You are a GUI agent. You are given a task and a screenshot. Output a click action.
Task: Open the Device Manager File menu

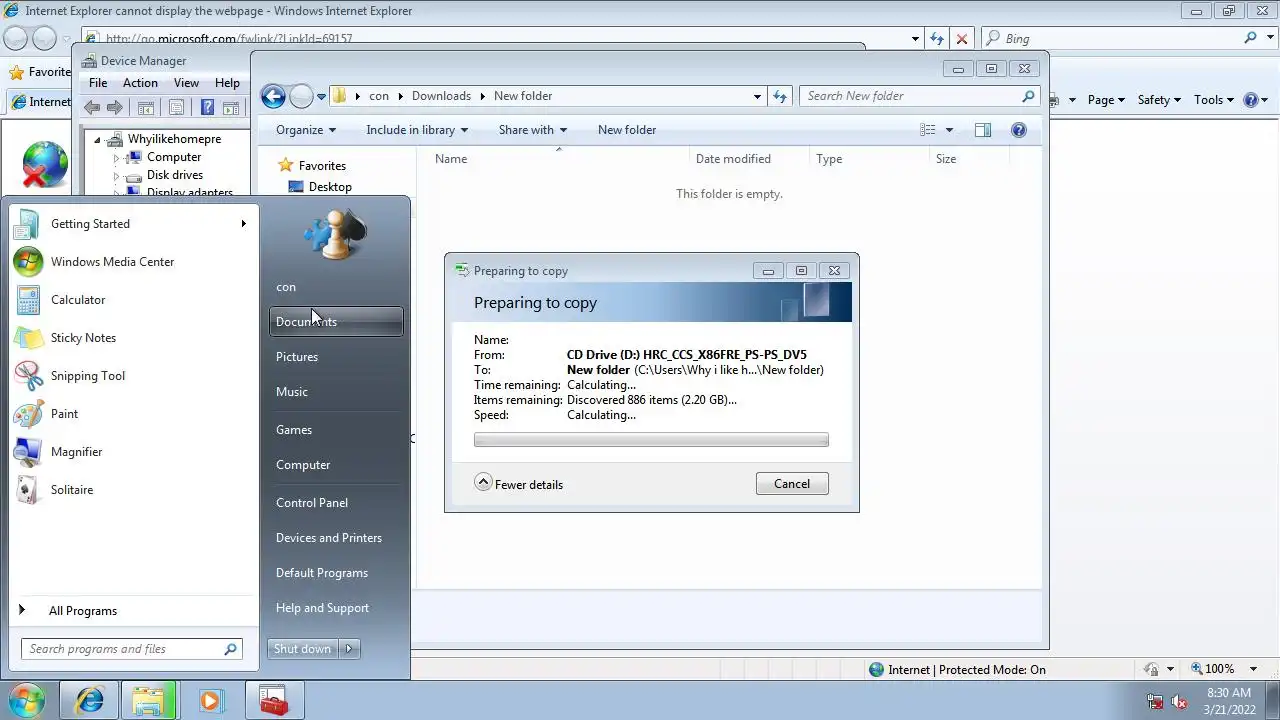click(98, 83)
